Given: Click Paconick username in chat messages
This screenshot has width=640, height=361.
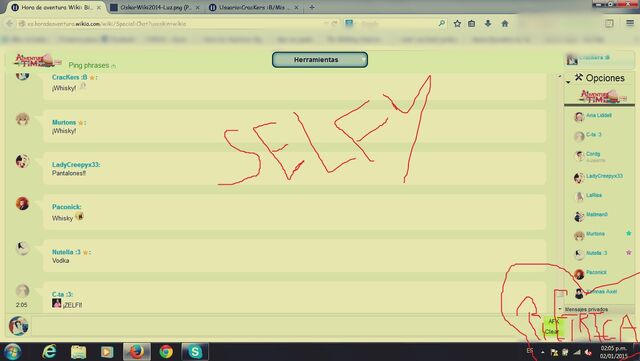Looking at the screenshot, I should tap(67, 207).
